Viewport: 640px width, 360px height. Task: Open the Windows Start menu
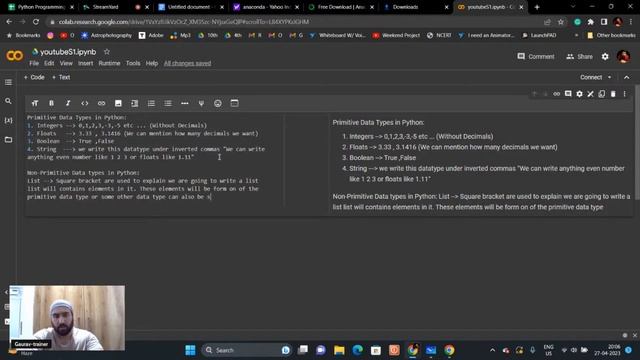click(190, 350)
